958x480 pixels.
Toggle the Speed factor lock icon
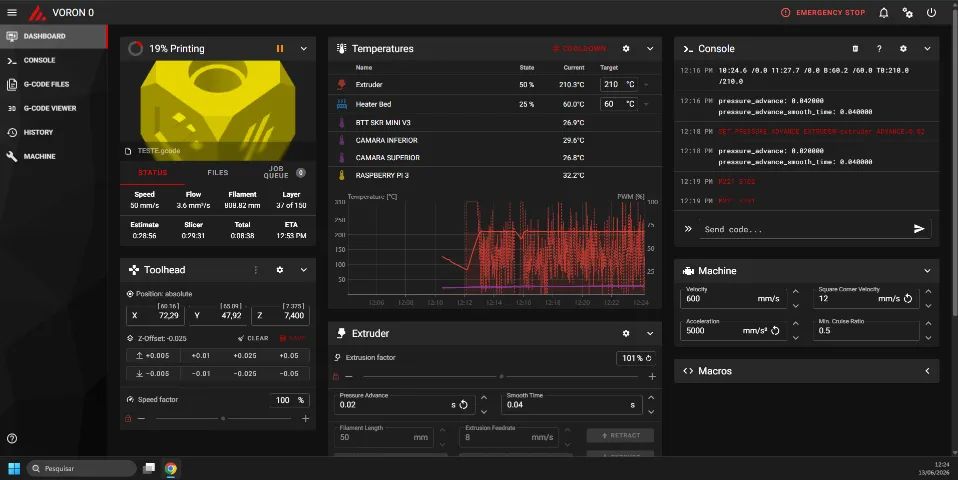(x=128, y=418)
